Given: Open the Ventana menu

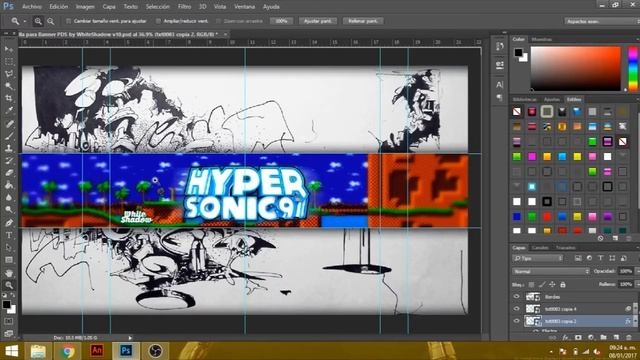Looking at the screenshot, I should point(244,7).
